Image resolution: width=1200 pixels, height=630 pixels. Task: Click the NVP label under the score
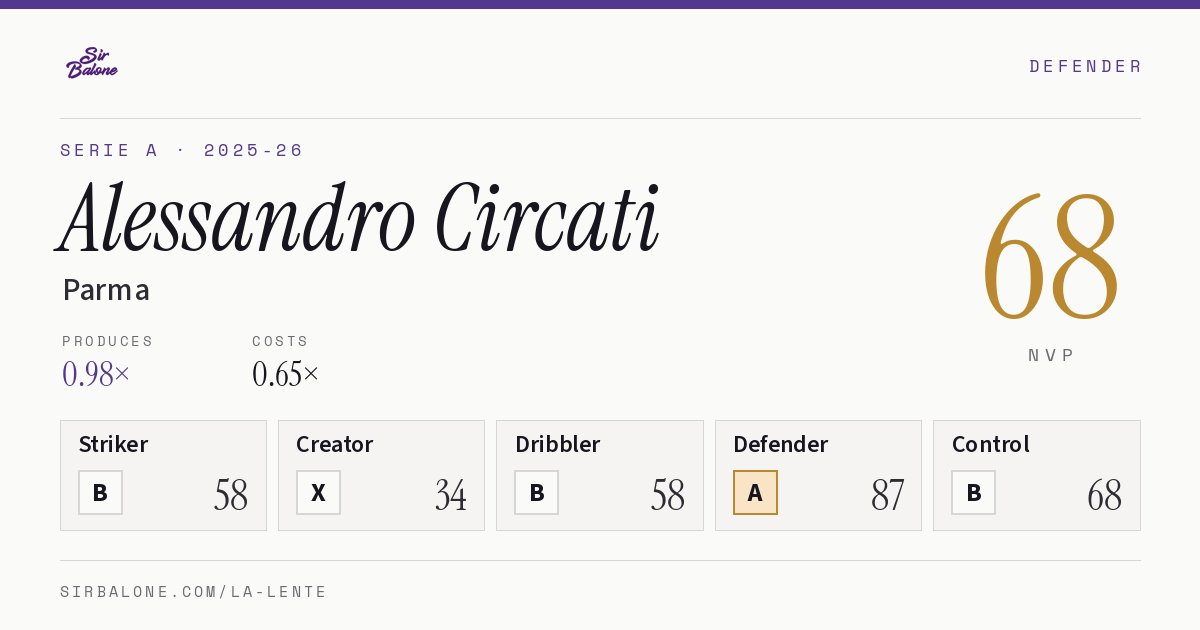(1051, 355)
